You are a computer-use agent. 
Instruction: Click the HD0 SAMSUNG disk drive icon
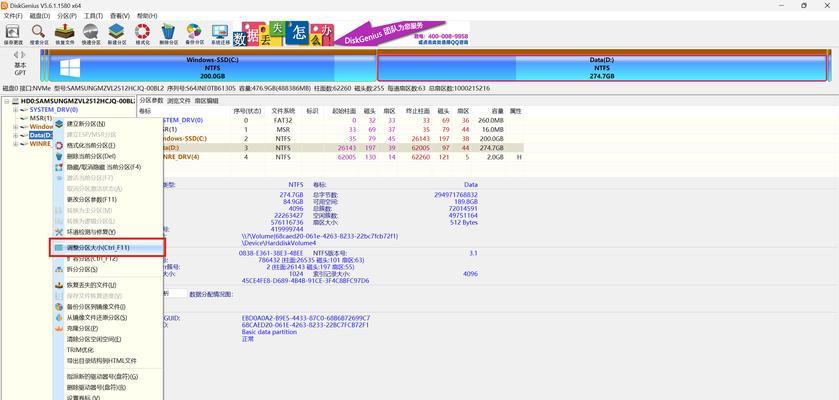click(x=15, y=101)
